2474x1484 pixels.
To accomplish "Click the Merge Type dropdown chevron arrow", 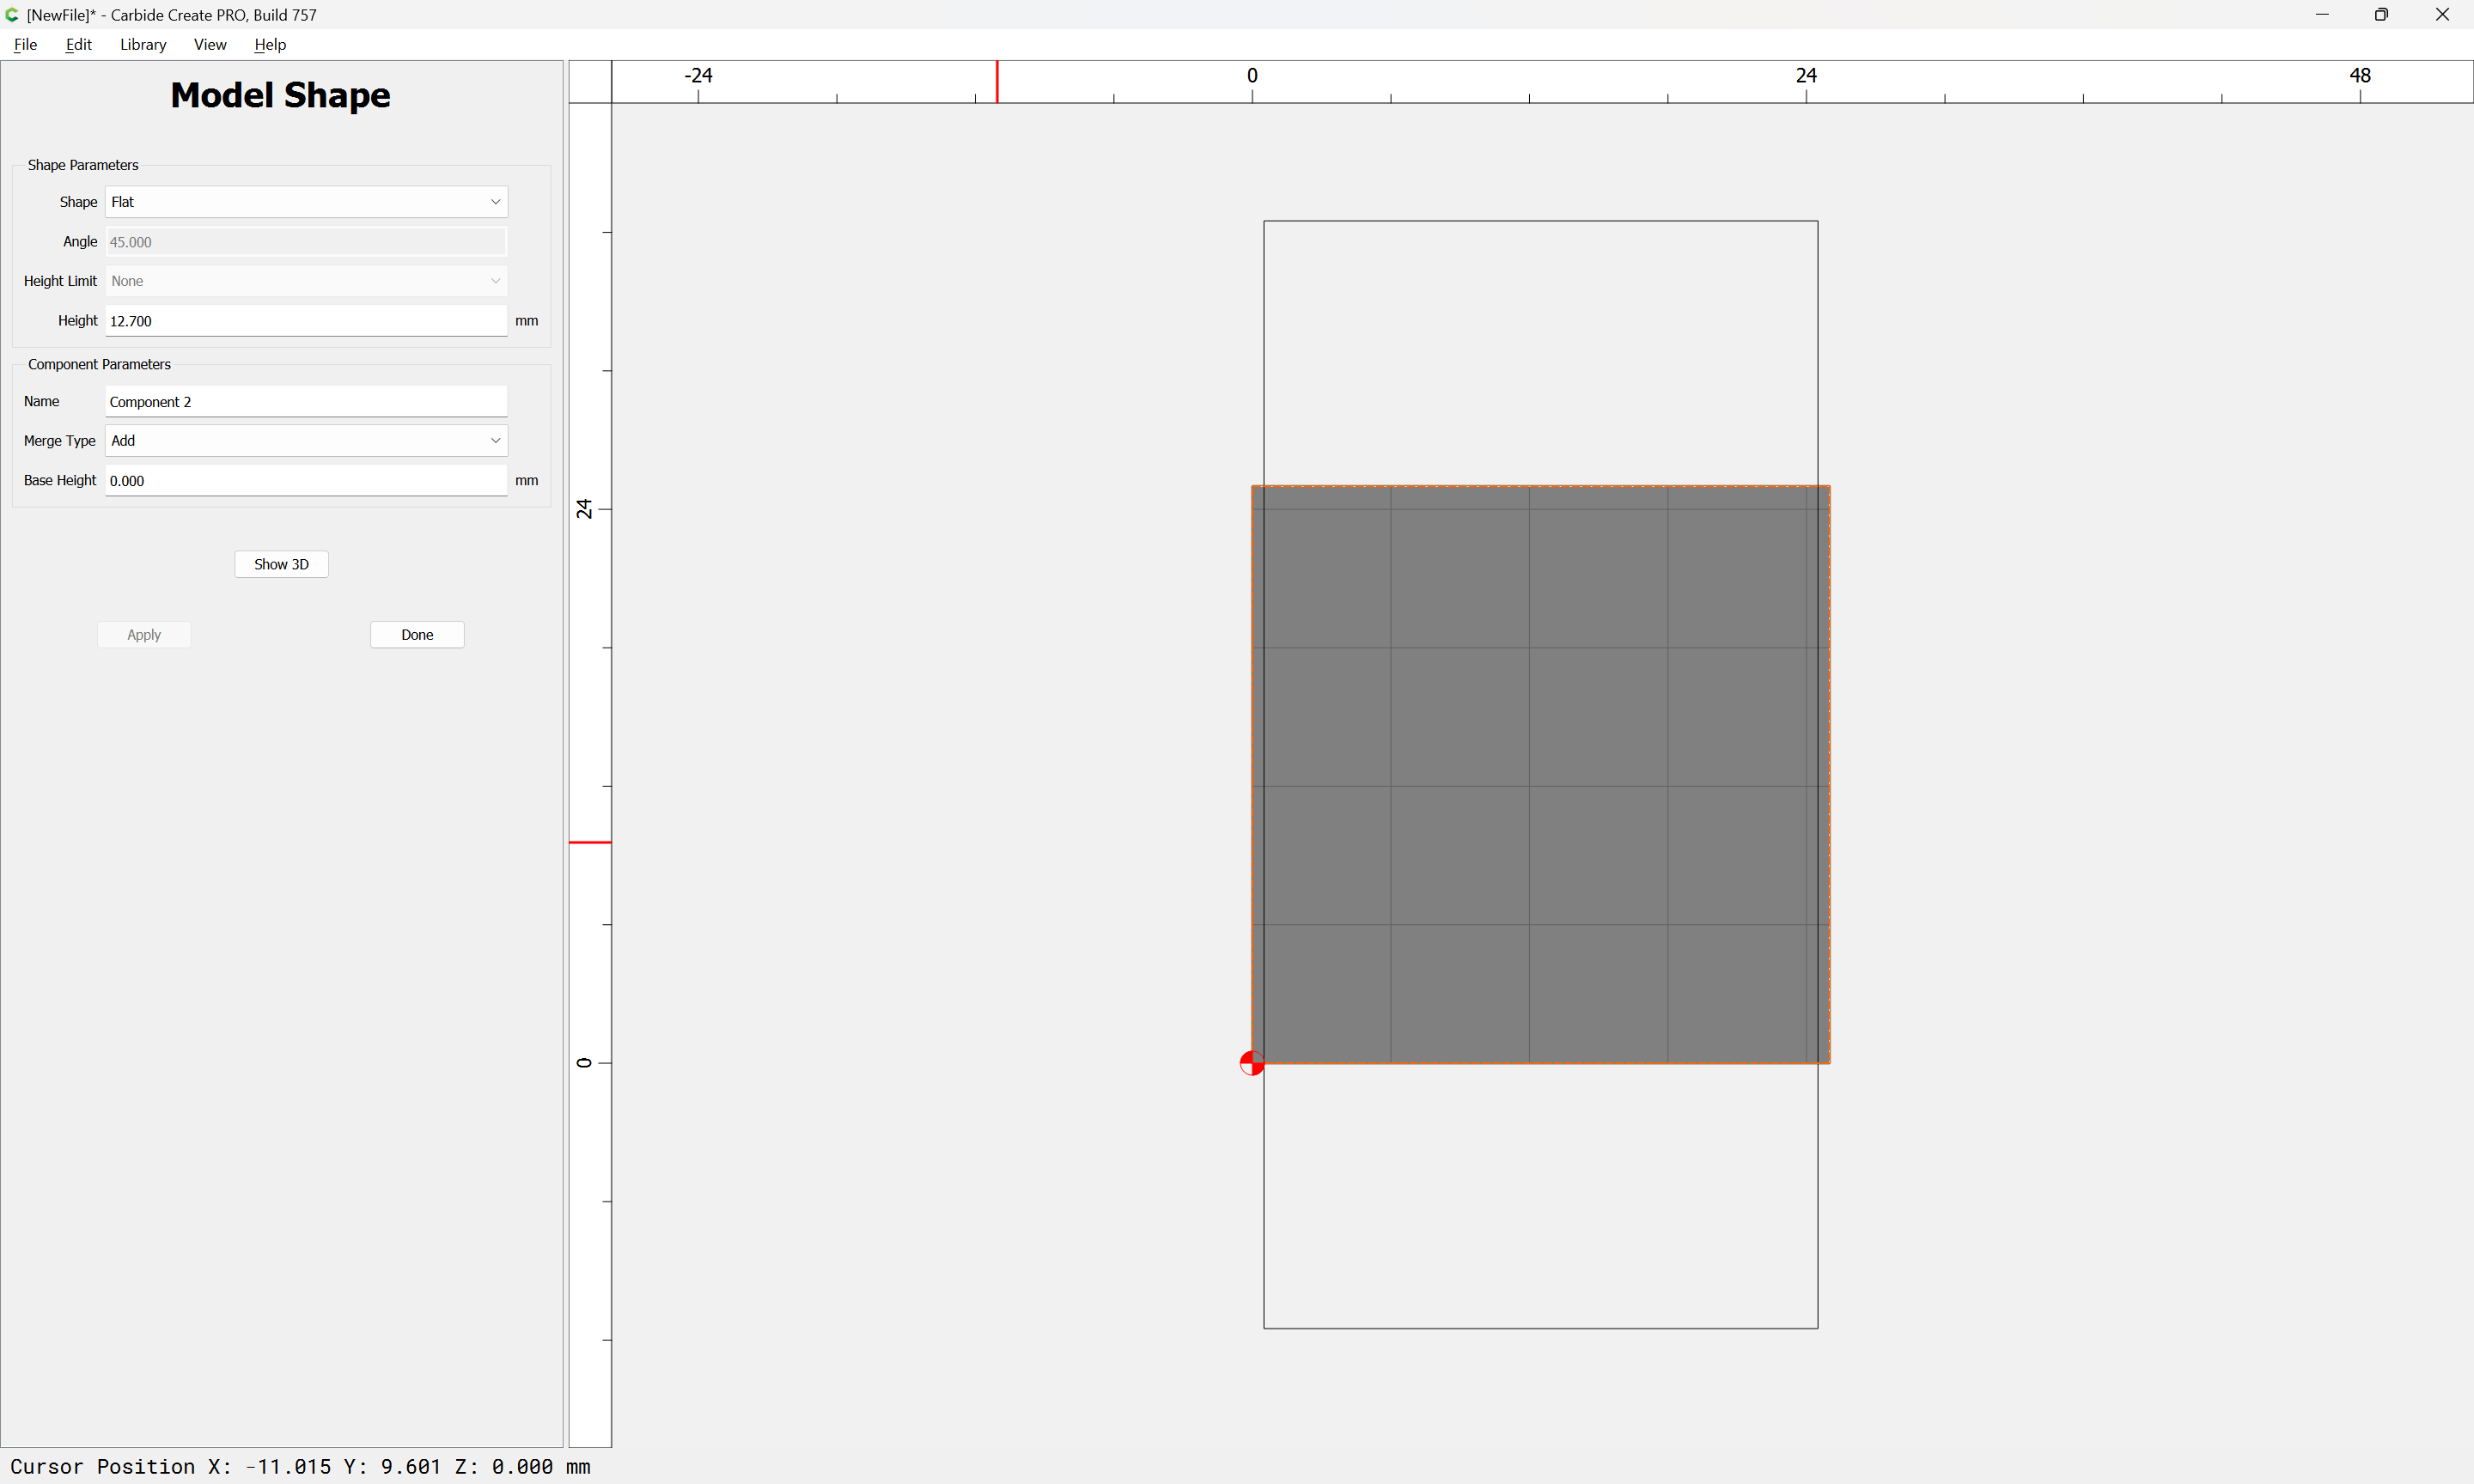I will [495, 441].
